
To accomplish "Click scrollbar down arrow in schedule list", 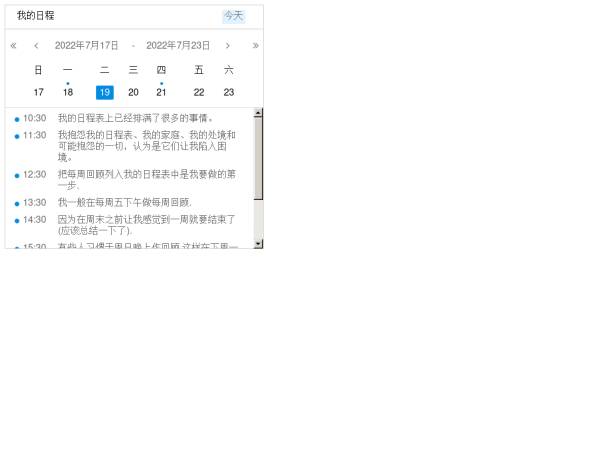I will [x=258, y=244].
